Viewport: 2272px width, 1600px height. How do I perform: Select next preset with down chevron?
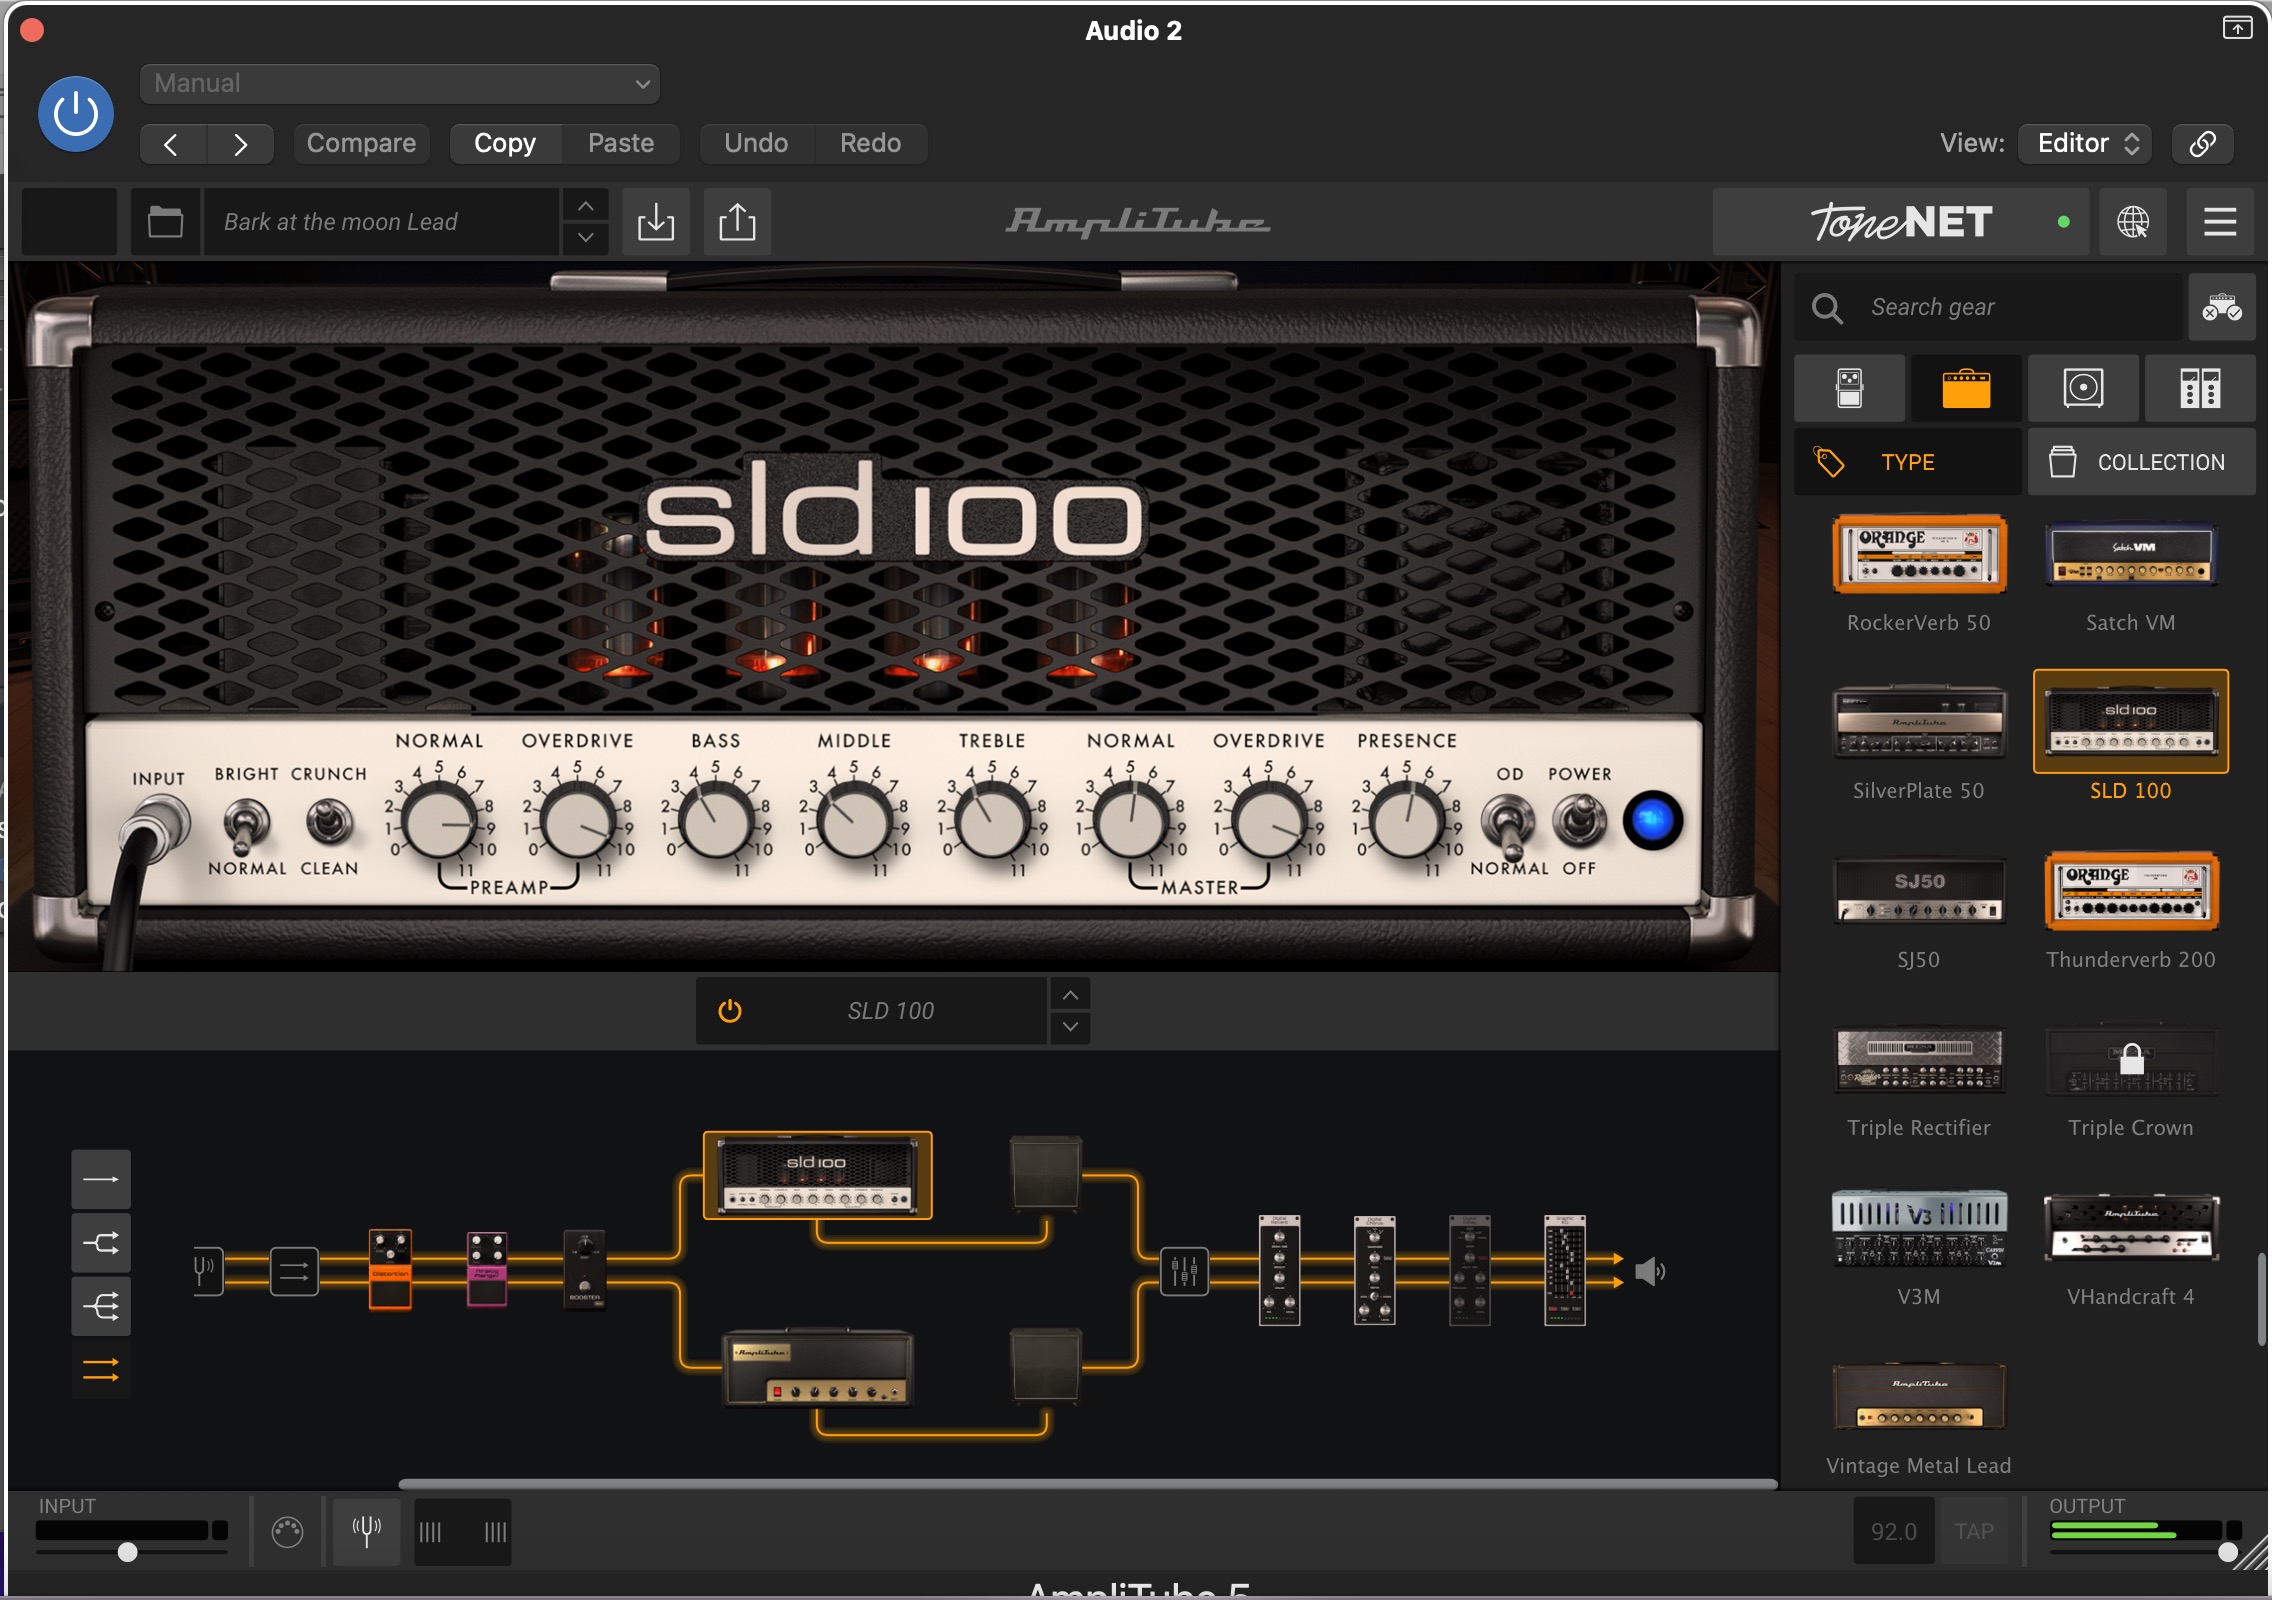coord(586,238)
